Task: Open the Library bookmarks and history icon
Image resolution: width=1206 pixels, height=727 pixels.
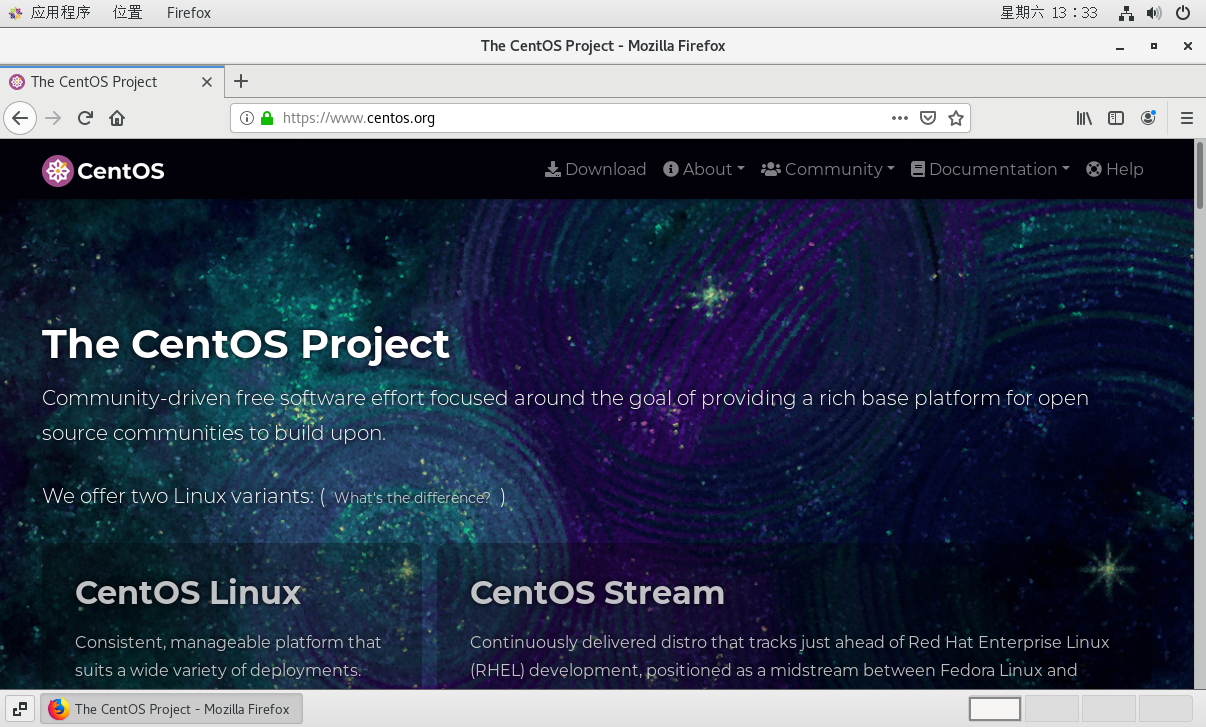Action: pos(1084,118)
